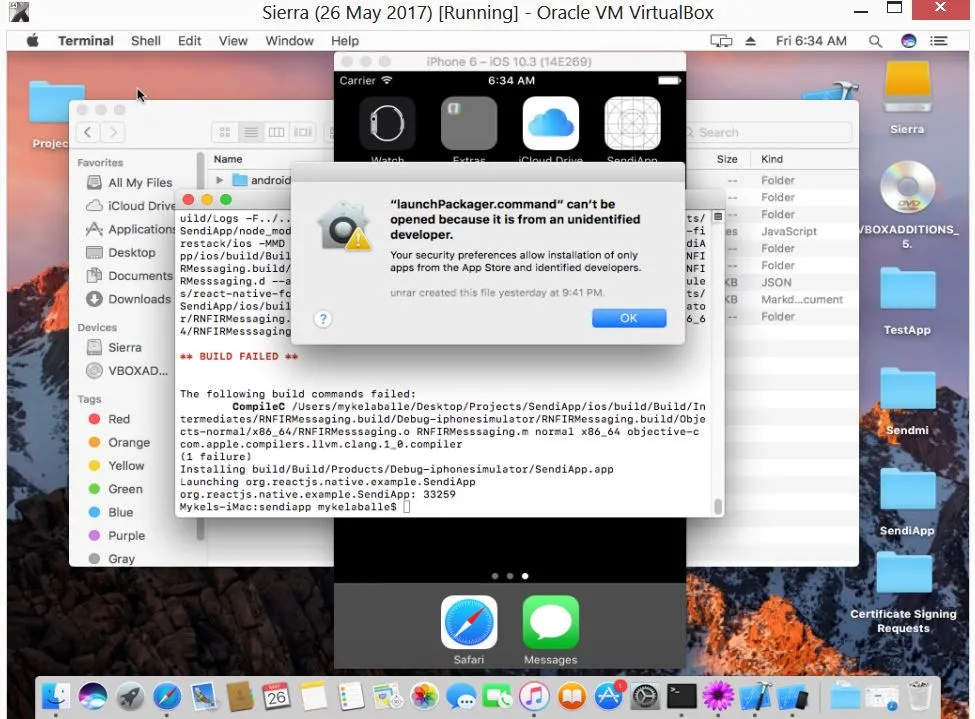
Task: Open Messages in the simulator dock
Action: pyautogui.click(x=550, y=623)
